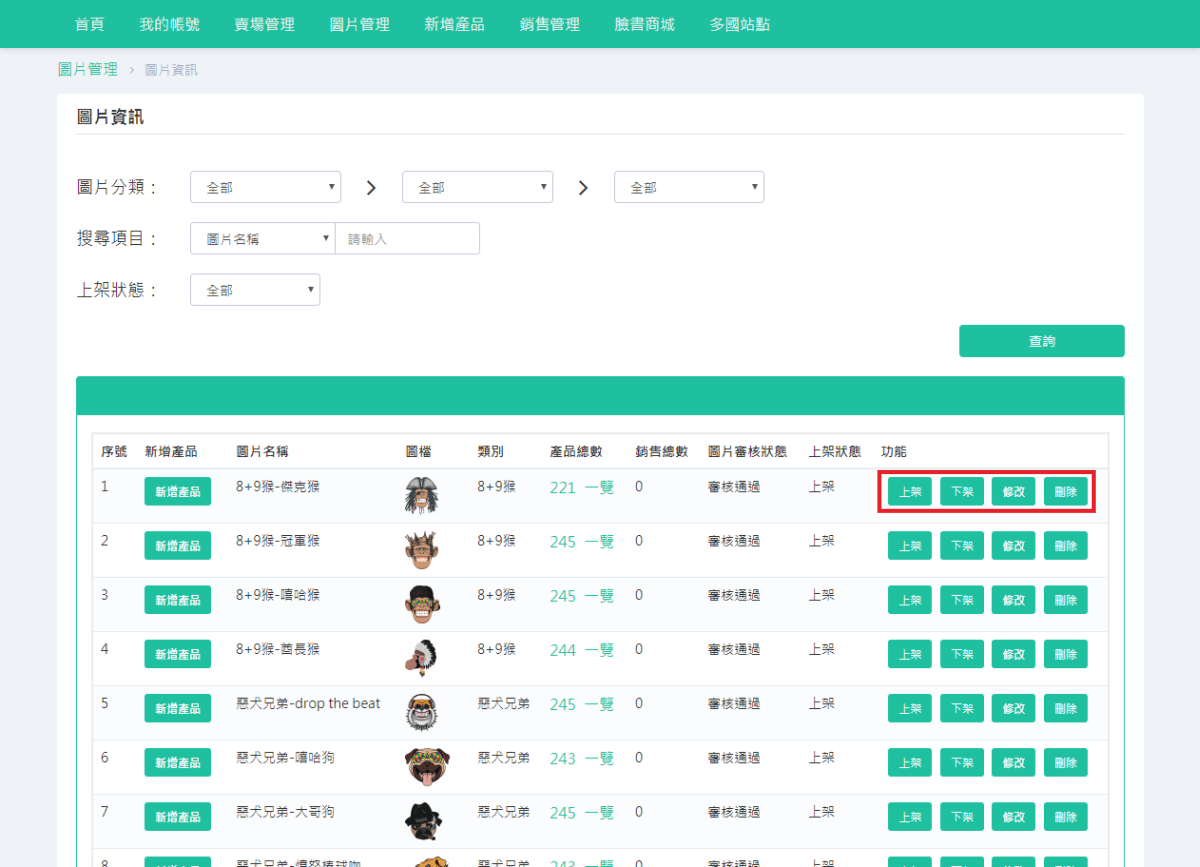The width and height of the screenshot is (1200, 867).
Task: Click the 請輸入 search input field
Action: (407, 238)
